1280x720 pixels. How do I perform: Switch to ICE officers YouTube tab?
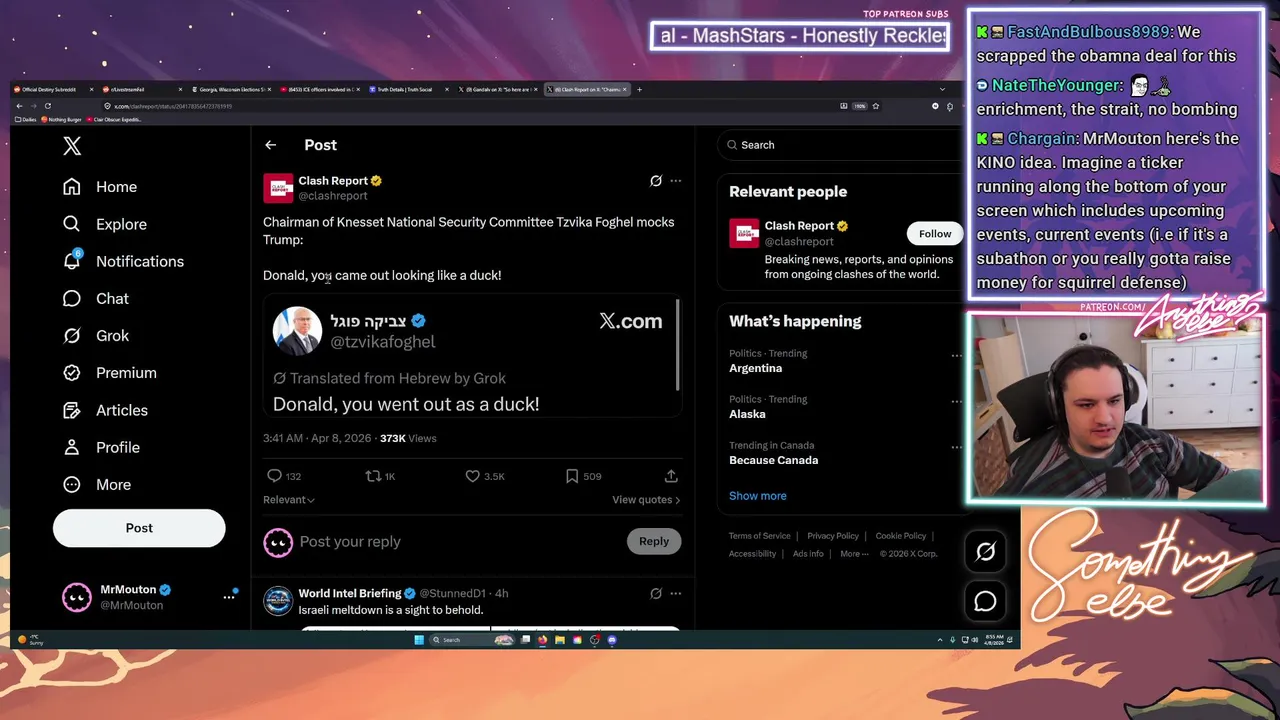point(320,90)
